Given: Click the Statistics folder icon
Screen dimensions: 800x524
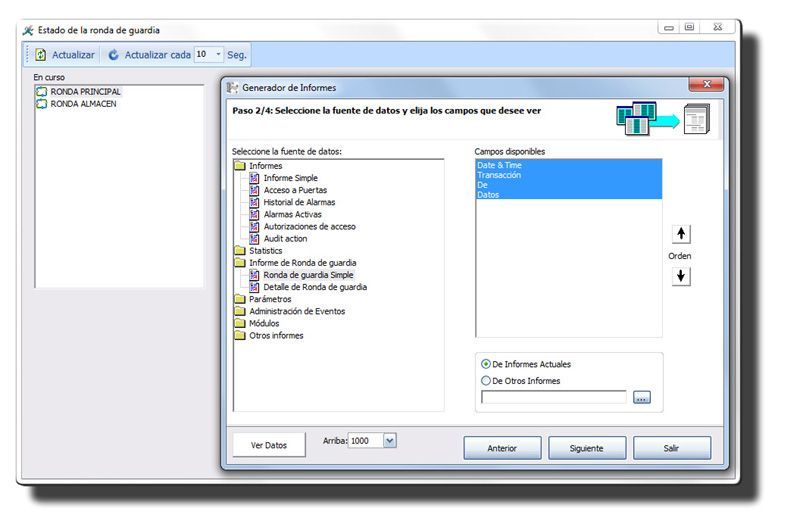Looking at the screenshot, I should 240,251.
